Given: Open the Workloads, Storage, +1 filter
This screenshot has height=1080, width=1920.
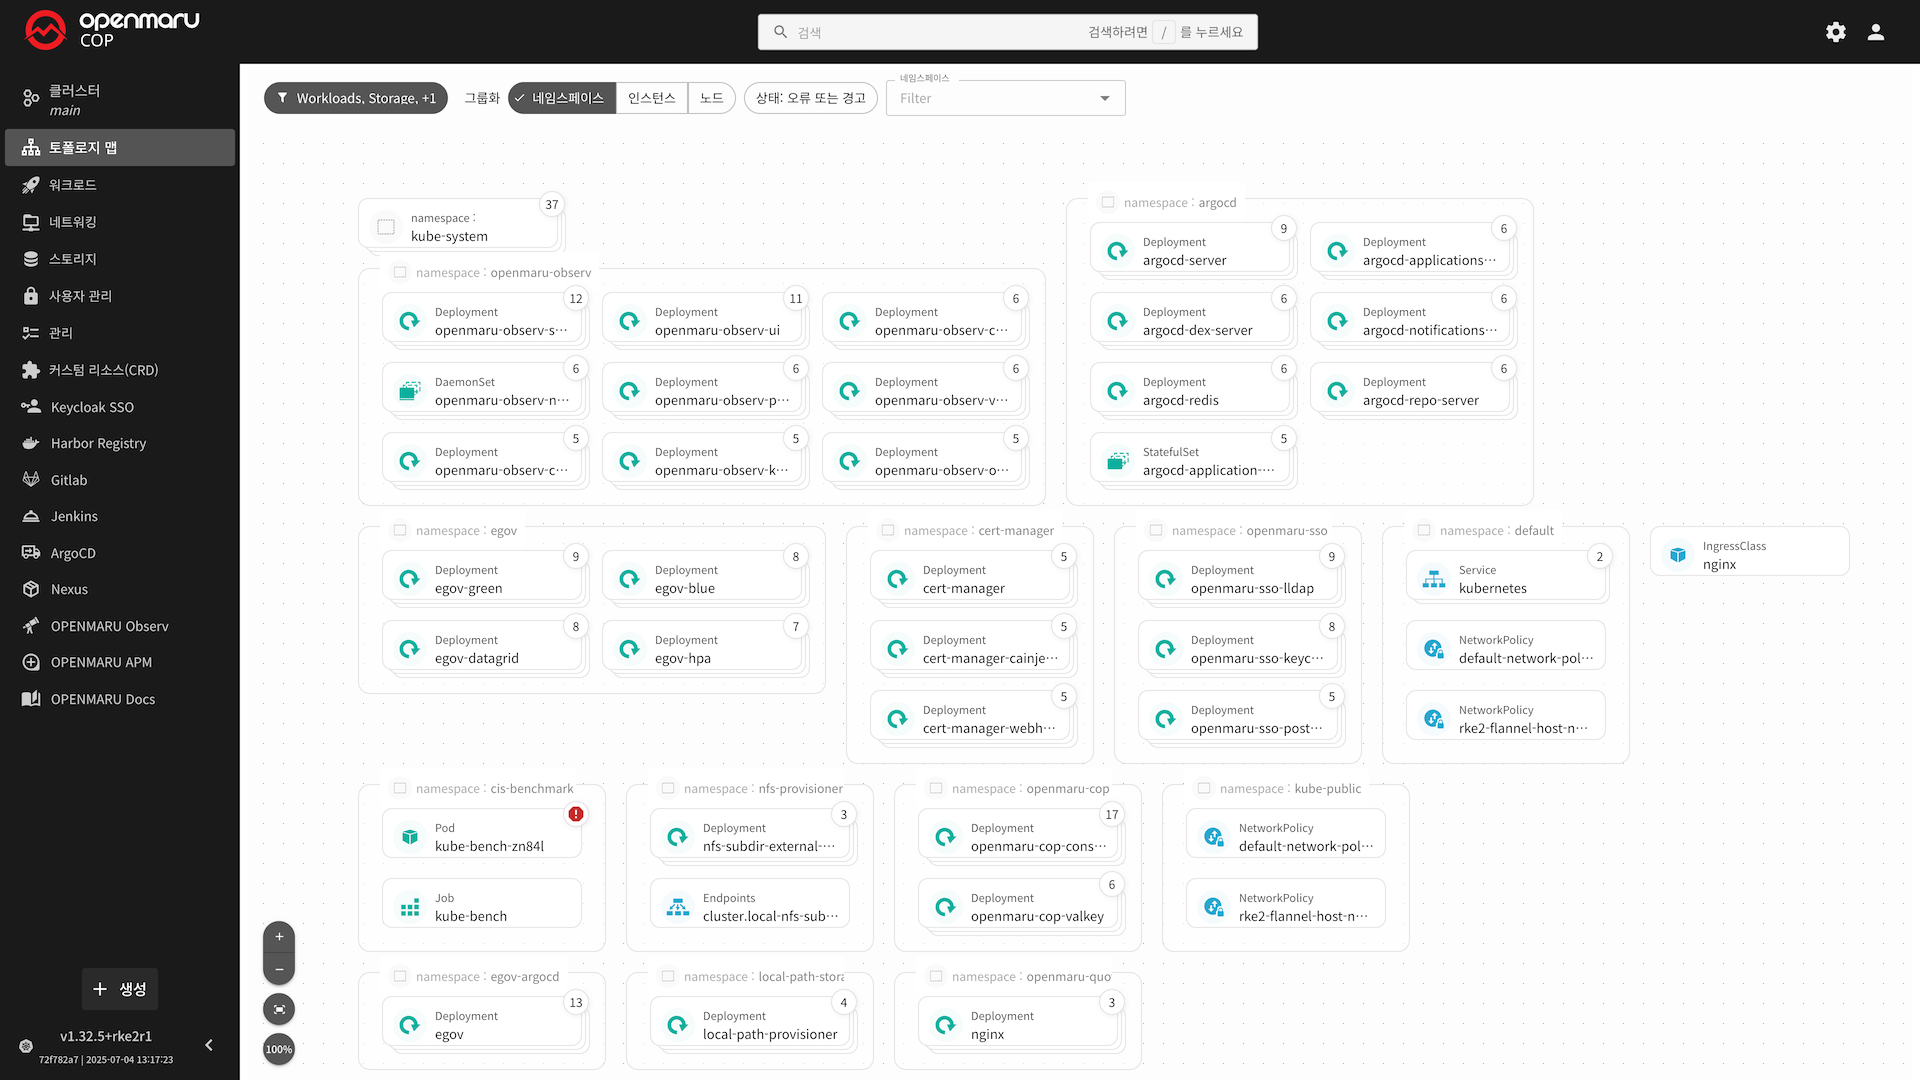Looking at the screenshot, I should click(356, 98).
